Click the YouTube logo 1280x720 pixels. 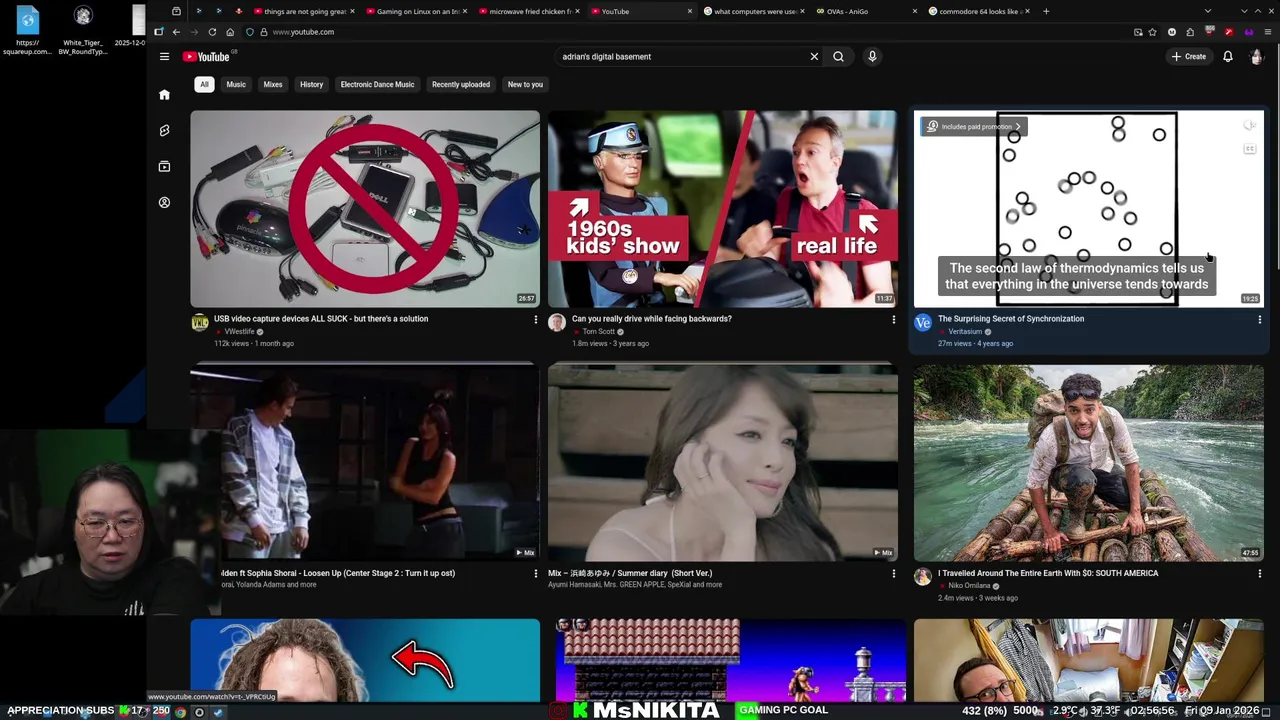pos(206,57)
